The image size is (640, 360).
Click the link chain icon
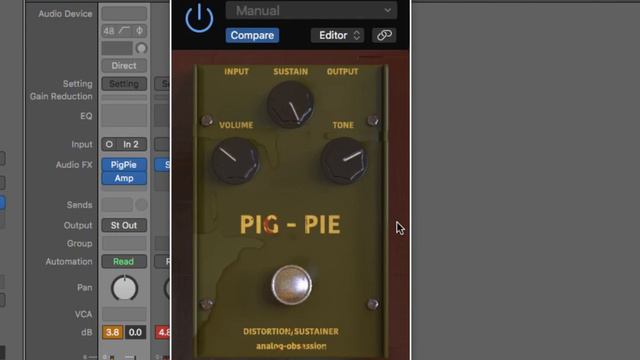(x=384, y=36)
